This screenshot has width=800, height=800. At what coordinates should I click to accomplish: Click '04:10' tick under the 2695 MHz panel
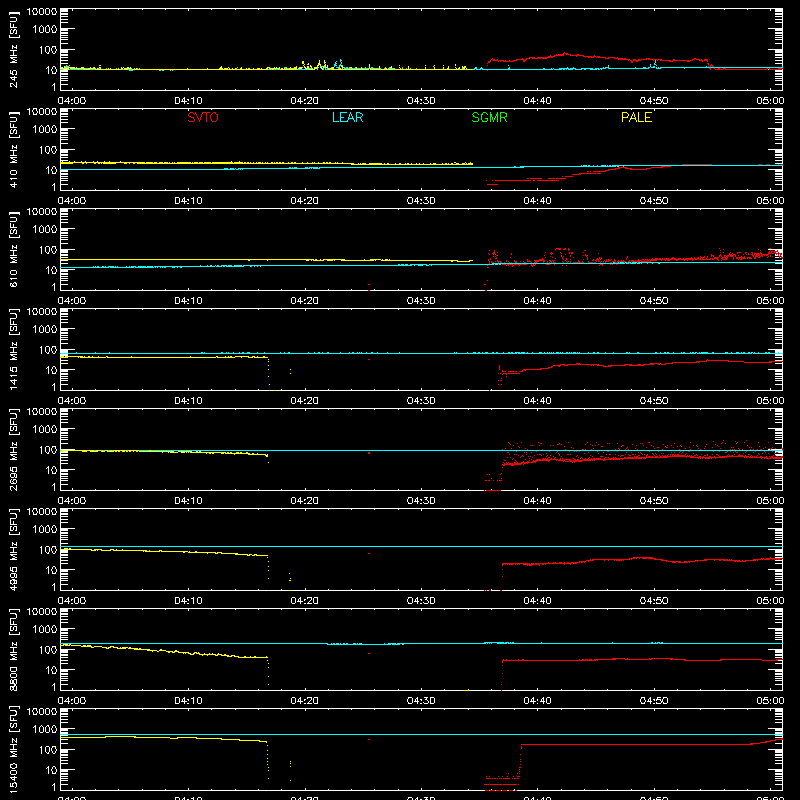(x=188, y=501)
